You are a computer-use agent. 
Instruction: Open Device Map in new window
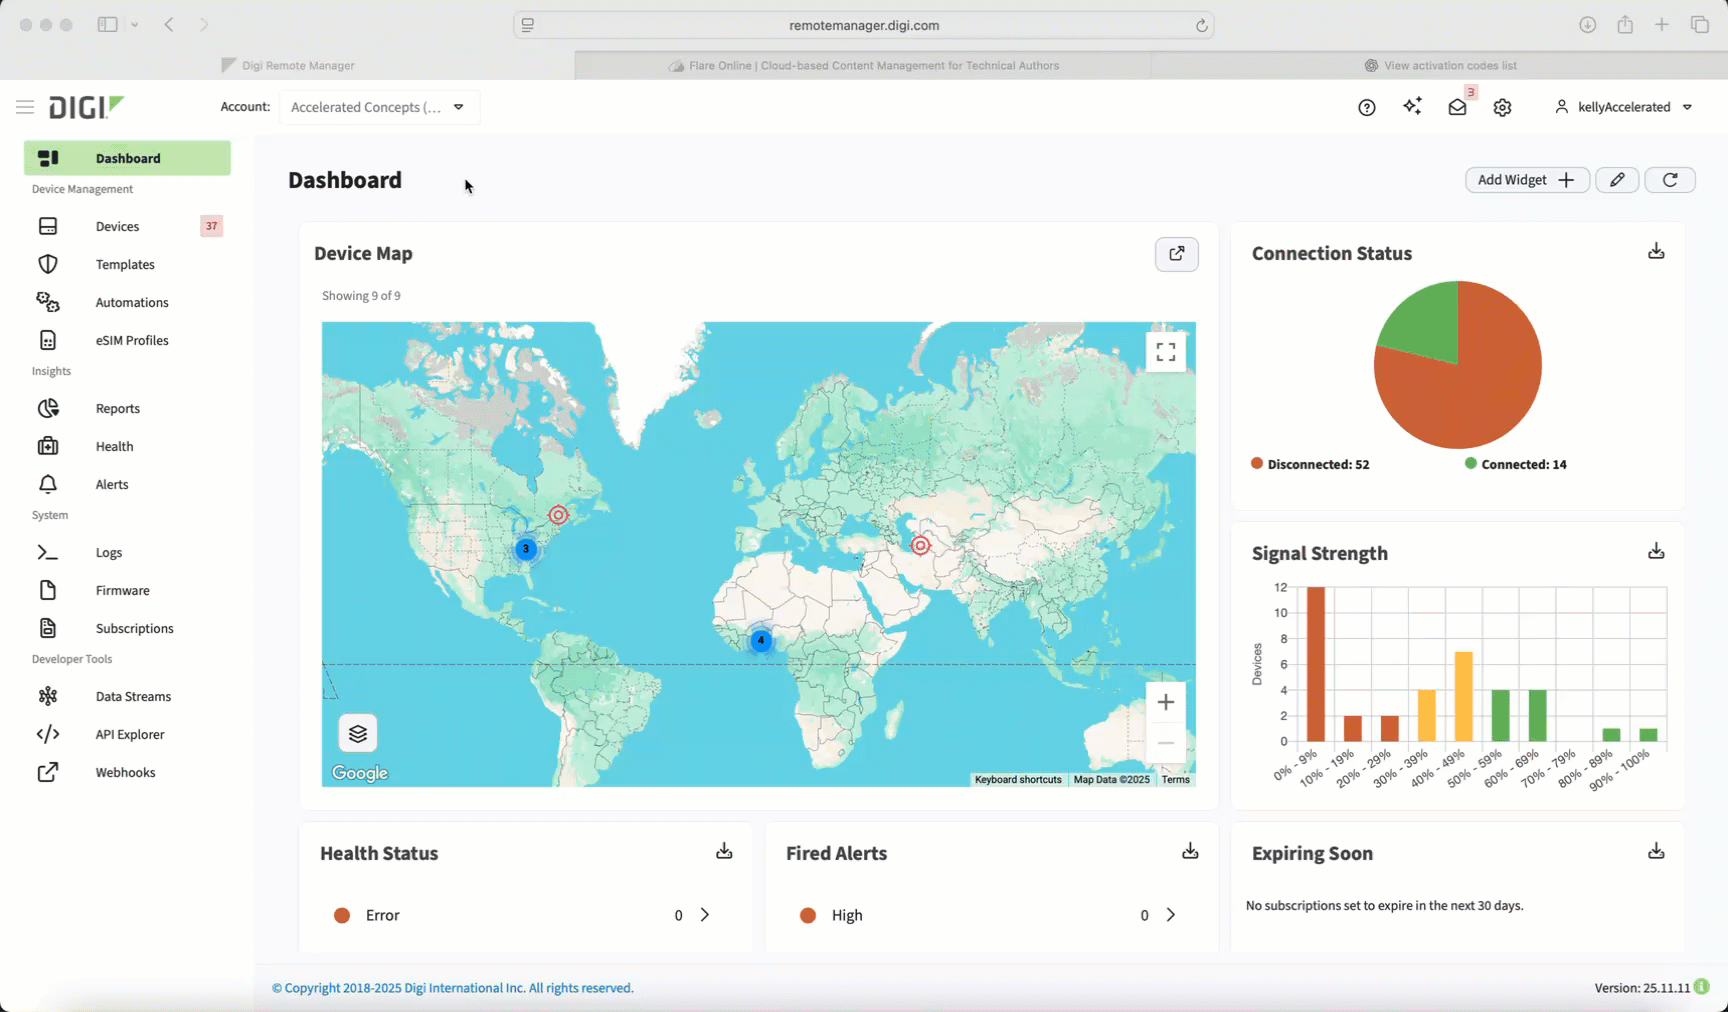click(1177, 254)
